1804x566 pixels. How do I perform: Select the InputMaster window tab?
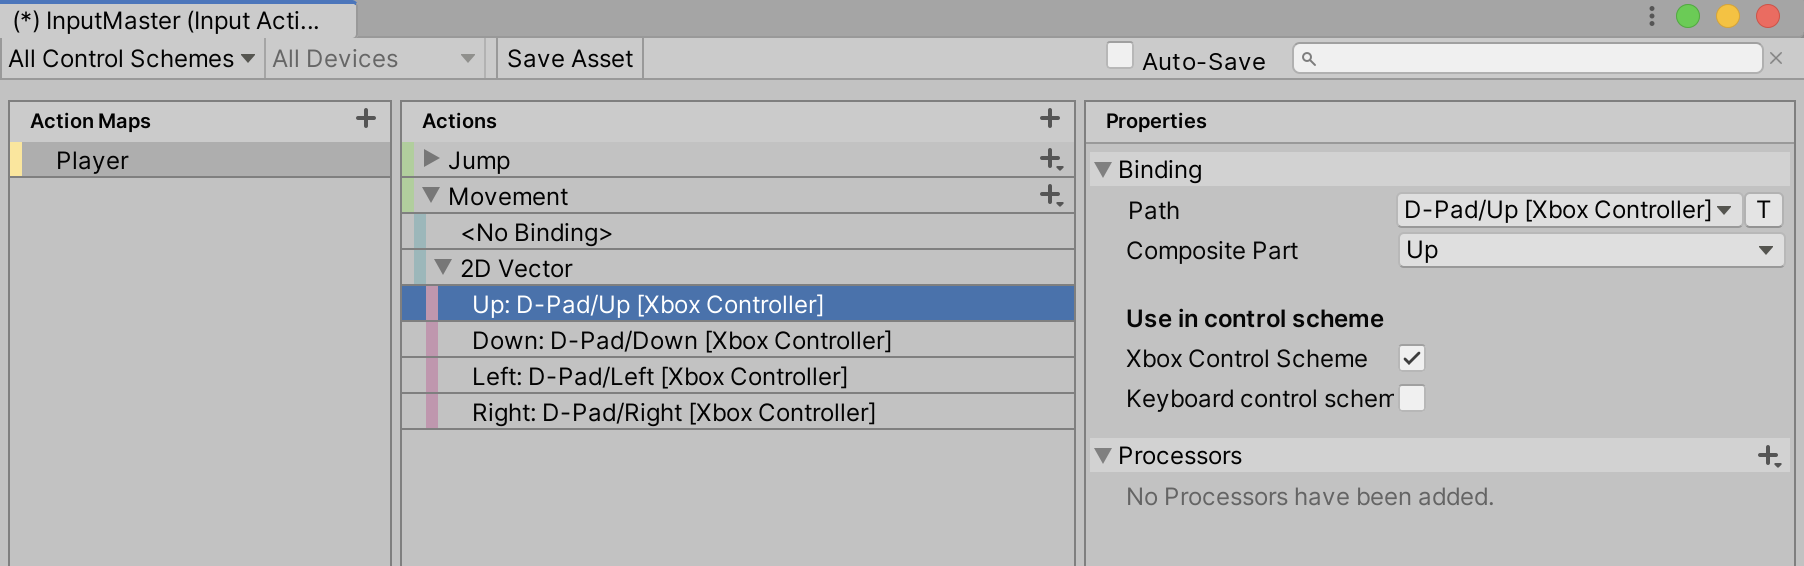[168, 20]
